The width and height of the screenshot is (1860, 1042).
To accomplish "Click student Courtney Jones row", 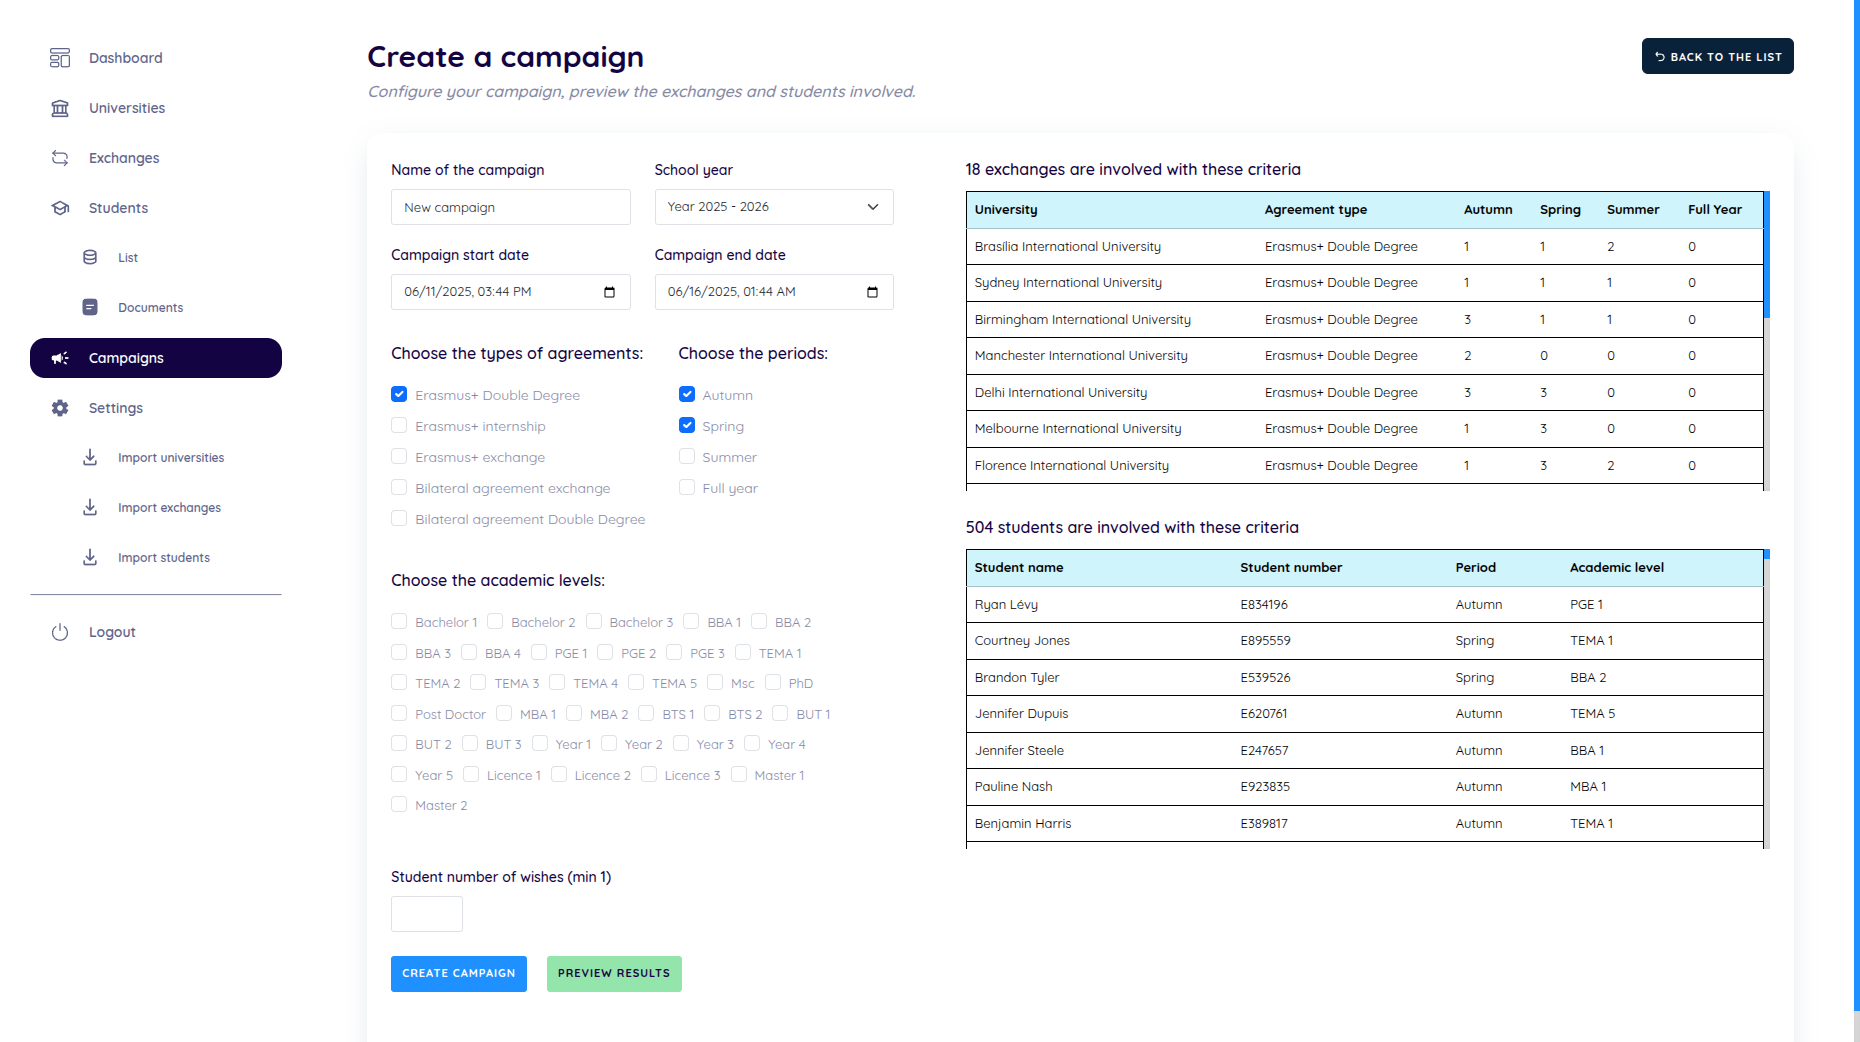I will [1364, 641].
